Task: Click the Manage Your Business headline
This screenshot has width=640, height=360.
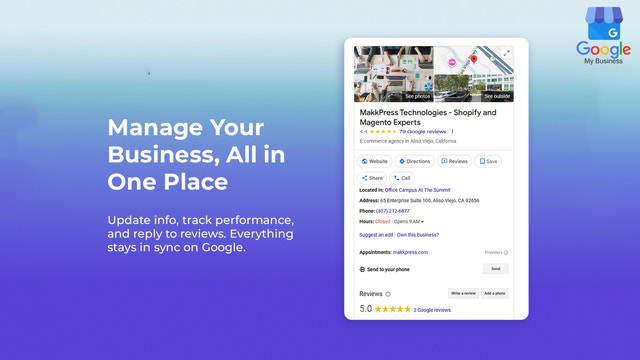Action: click(196, 154)
